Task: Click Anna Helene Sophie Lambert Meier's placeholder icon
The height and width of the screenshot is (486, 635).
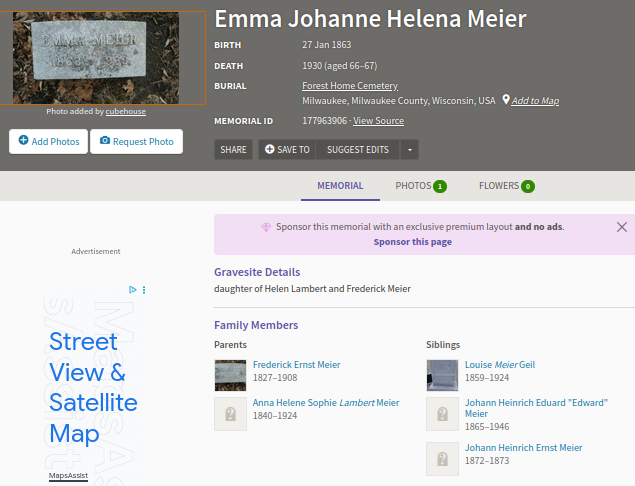Action: pos(230,414)
